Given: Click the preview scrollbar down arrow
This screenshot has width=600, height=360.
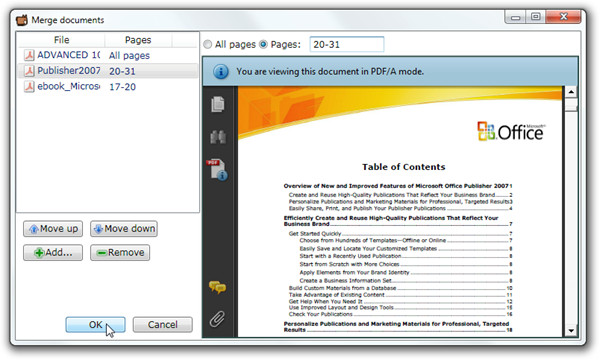Looking at the screenshot, I should (x=571, y=331).
